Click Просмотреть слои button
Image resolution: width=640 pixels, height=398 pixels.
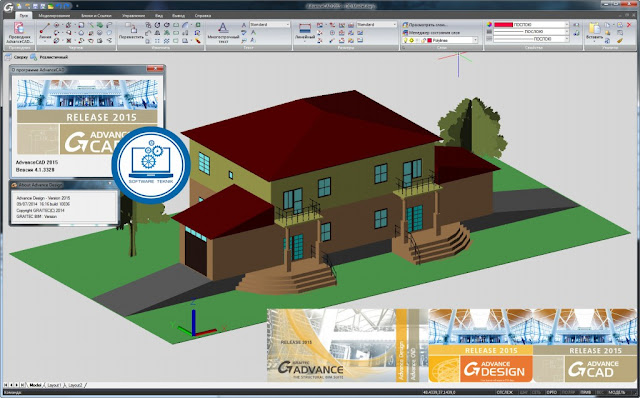tap(424, 25)
